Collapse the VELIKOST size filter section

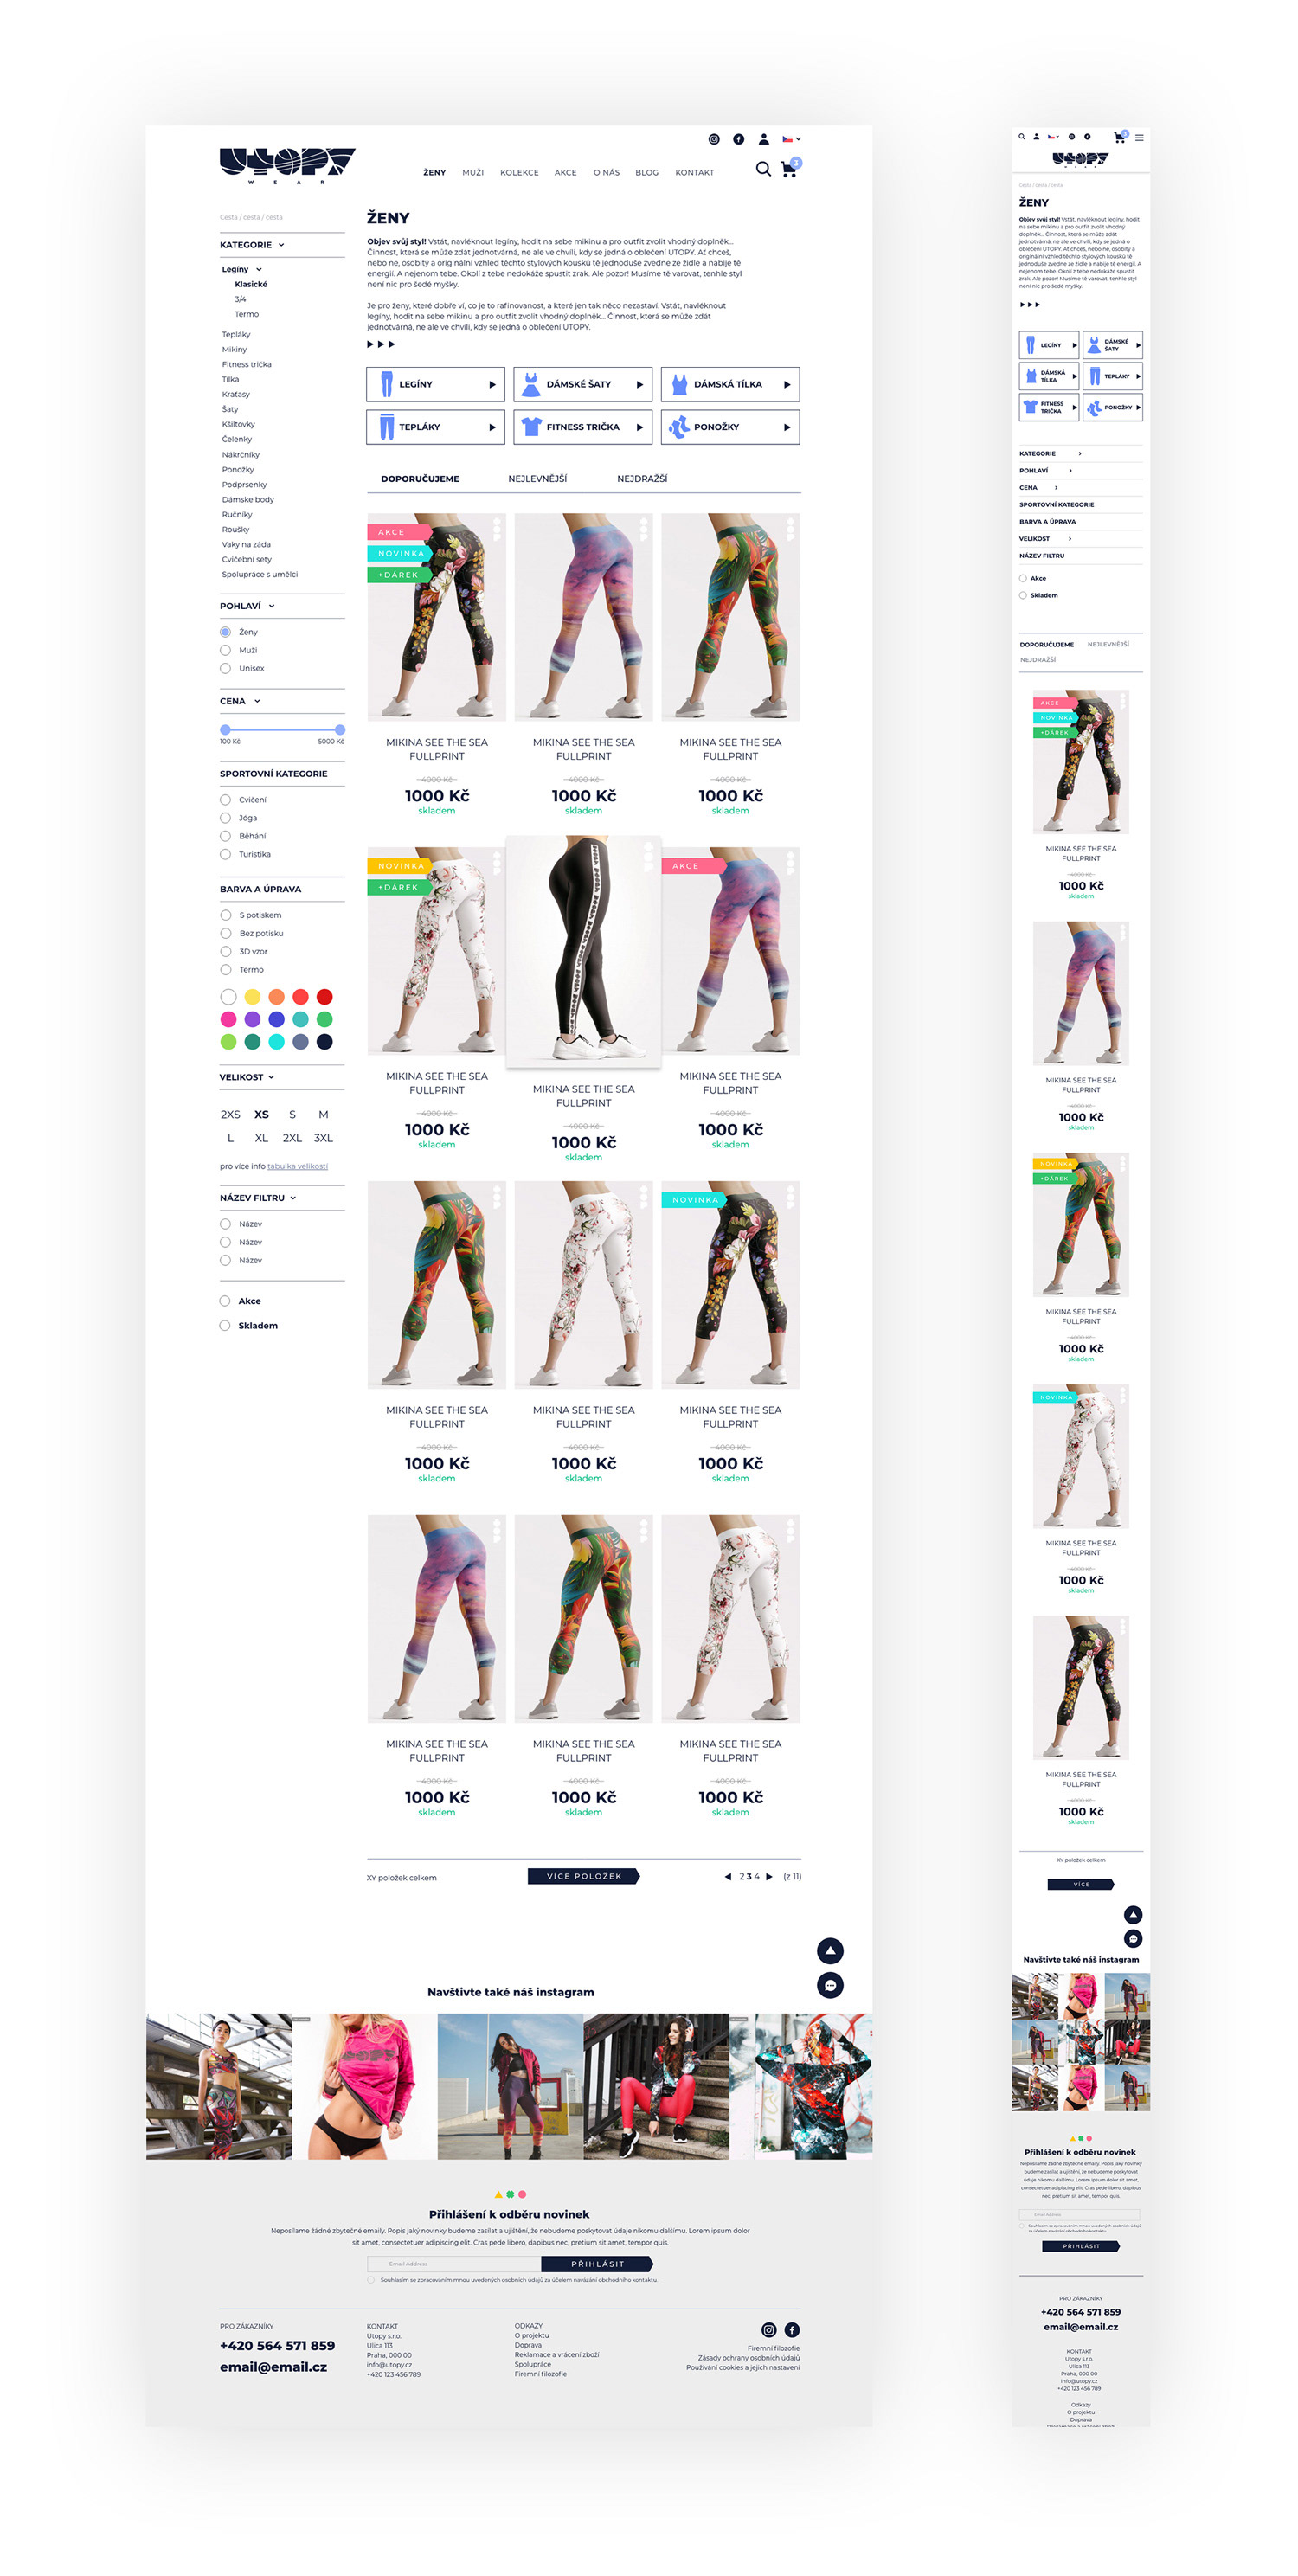[x=247, y=1077]
